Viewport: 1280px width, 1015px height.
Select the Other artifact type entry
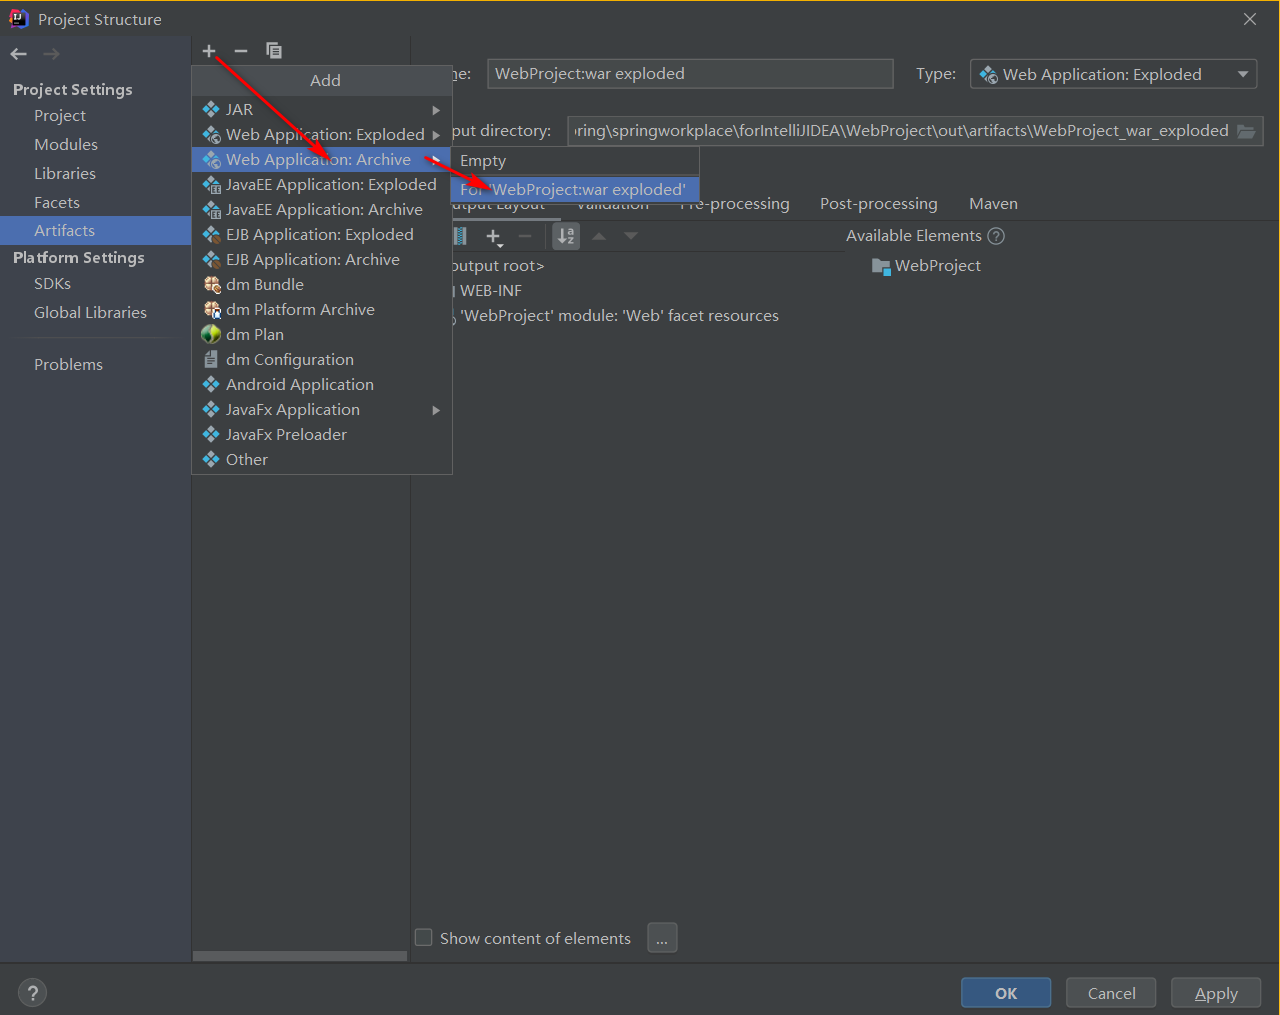pyautogui.click(x=321, y=460)
